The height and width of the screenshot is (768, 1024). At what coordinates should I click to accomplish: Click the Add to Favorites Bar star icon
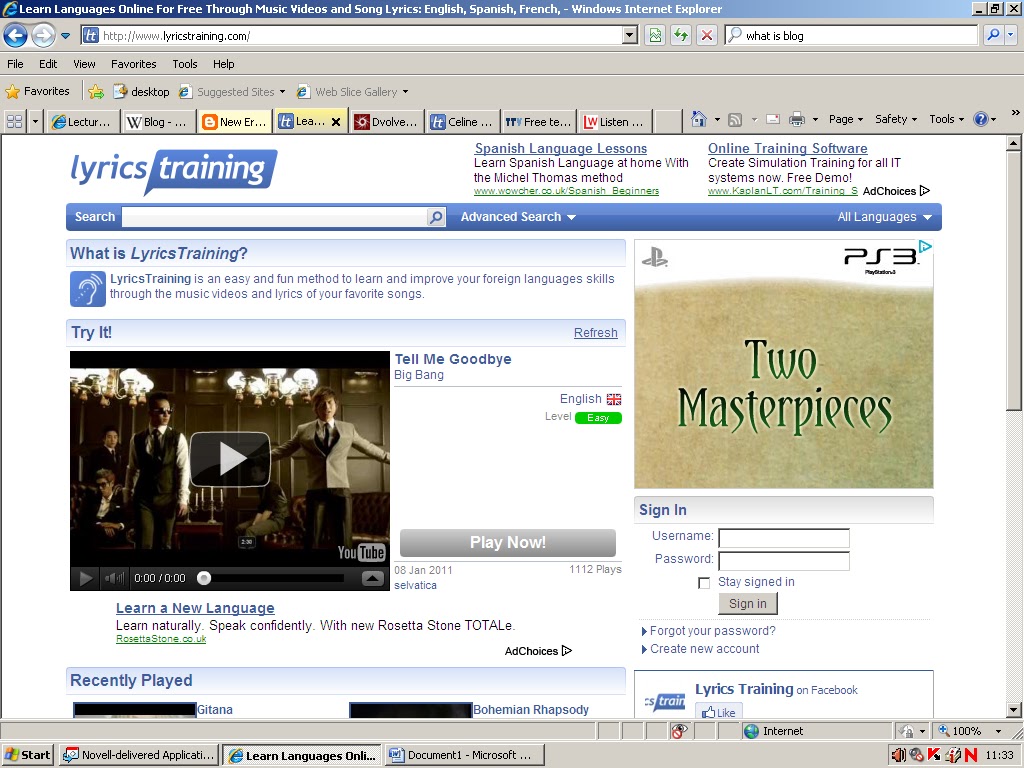[96, 91]
